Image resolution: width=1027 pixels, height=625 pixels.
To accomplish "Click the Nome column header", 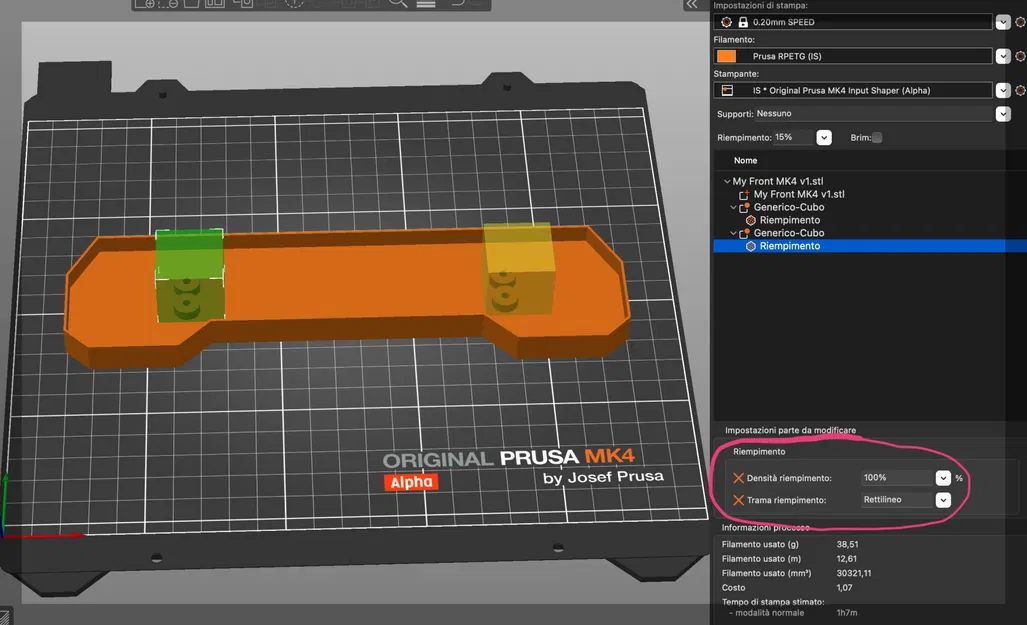I will pos(745,161).
